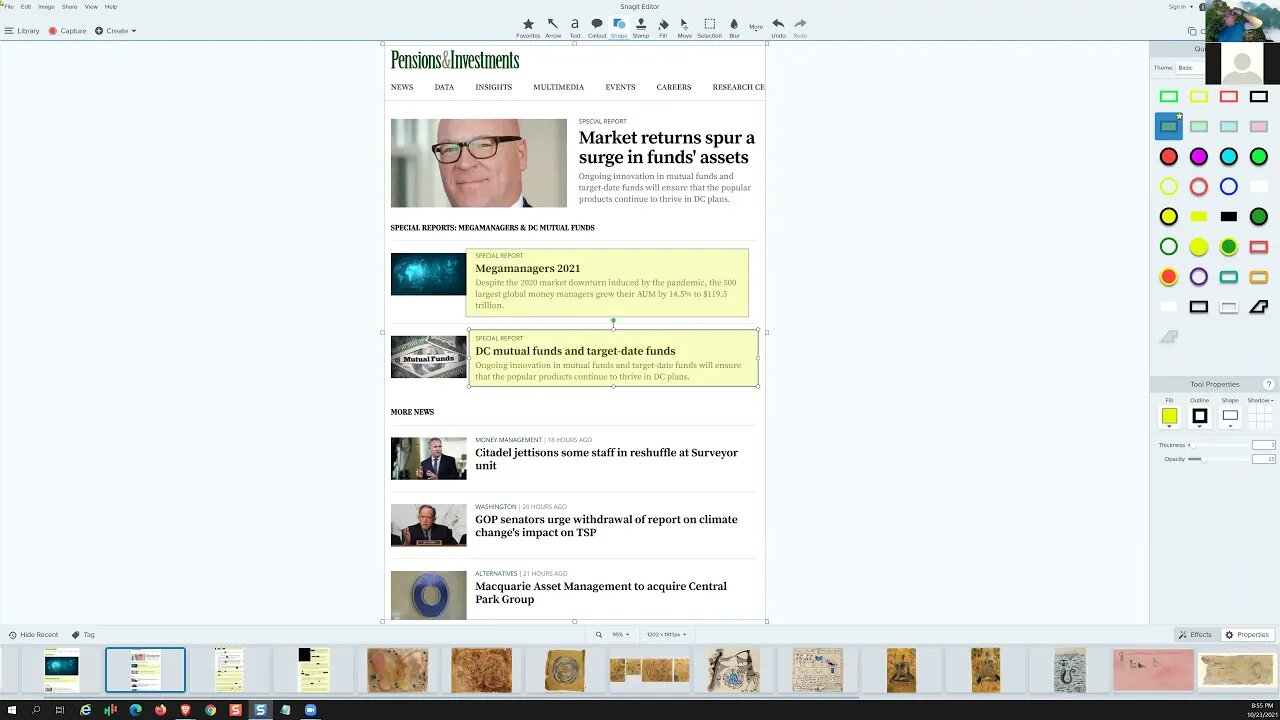Hide the Recent captures tray
The image size is (1280, 720).
[x=33, y=634]
